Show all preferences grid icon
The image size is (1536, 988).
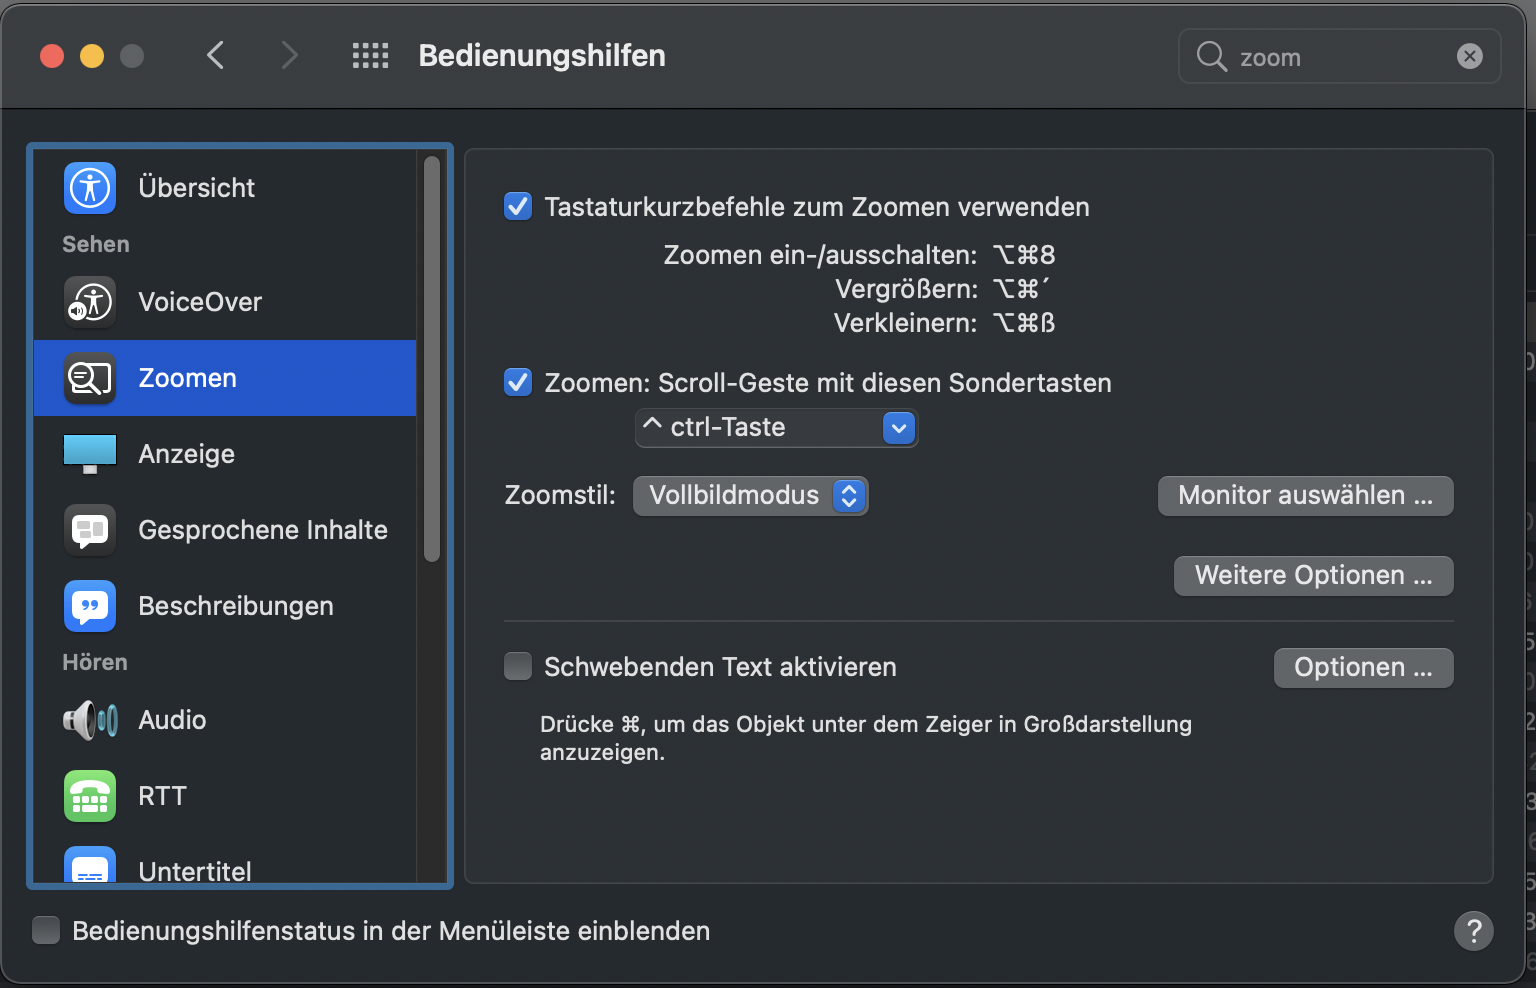(370, 56)
